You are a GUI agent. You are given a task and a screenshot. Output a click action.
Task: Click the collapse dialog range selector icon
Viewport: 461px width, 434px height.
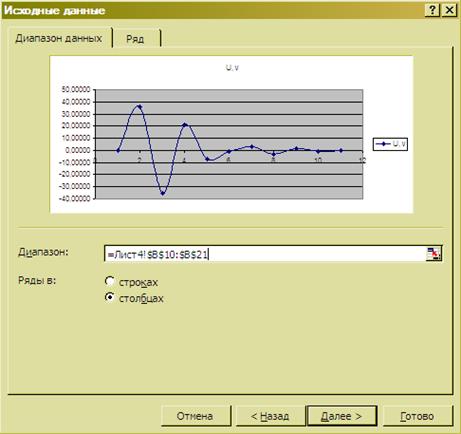pos(433,254)
